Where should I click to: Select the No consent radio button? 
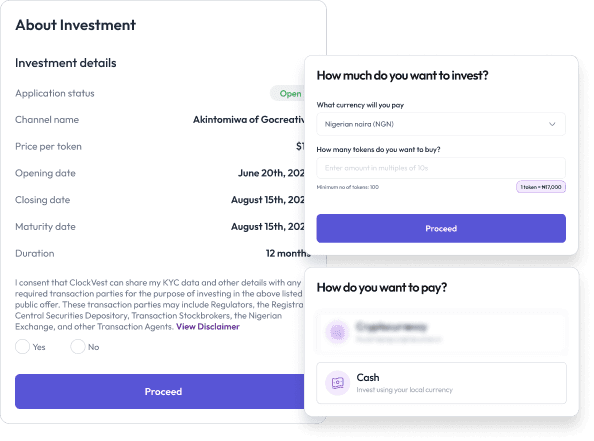click(78, 347)
